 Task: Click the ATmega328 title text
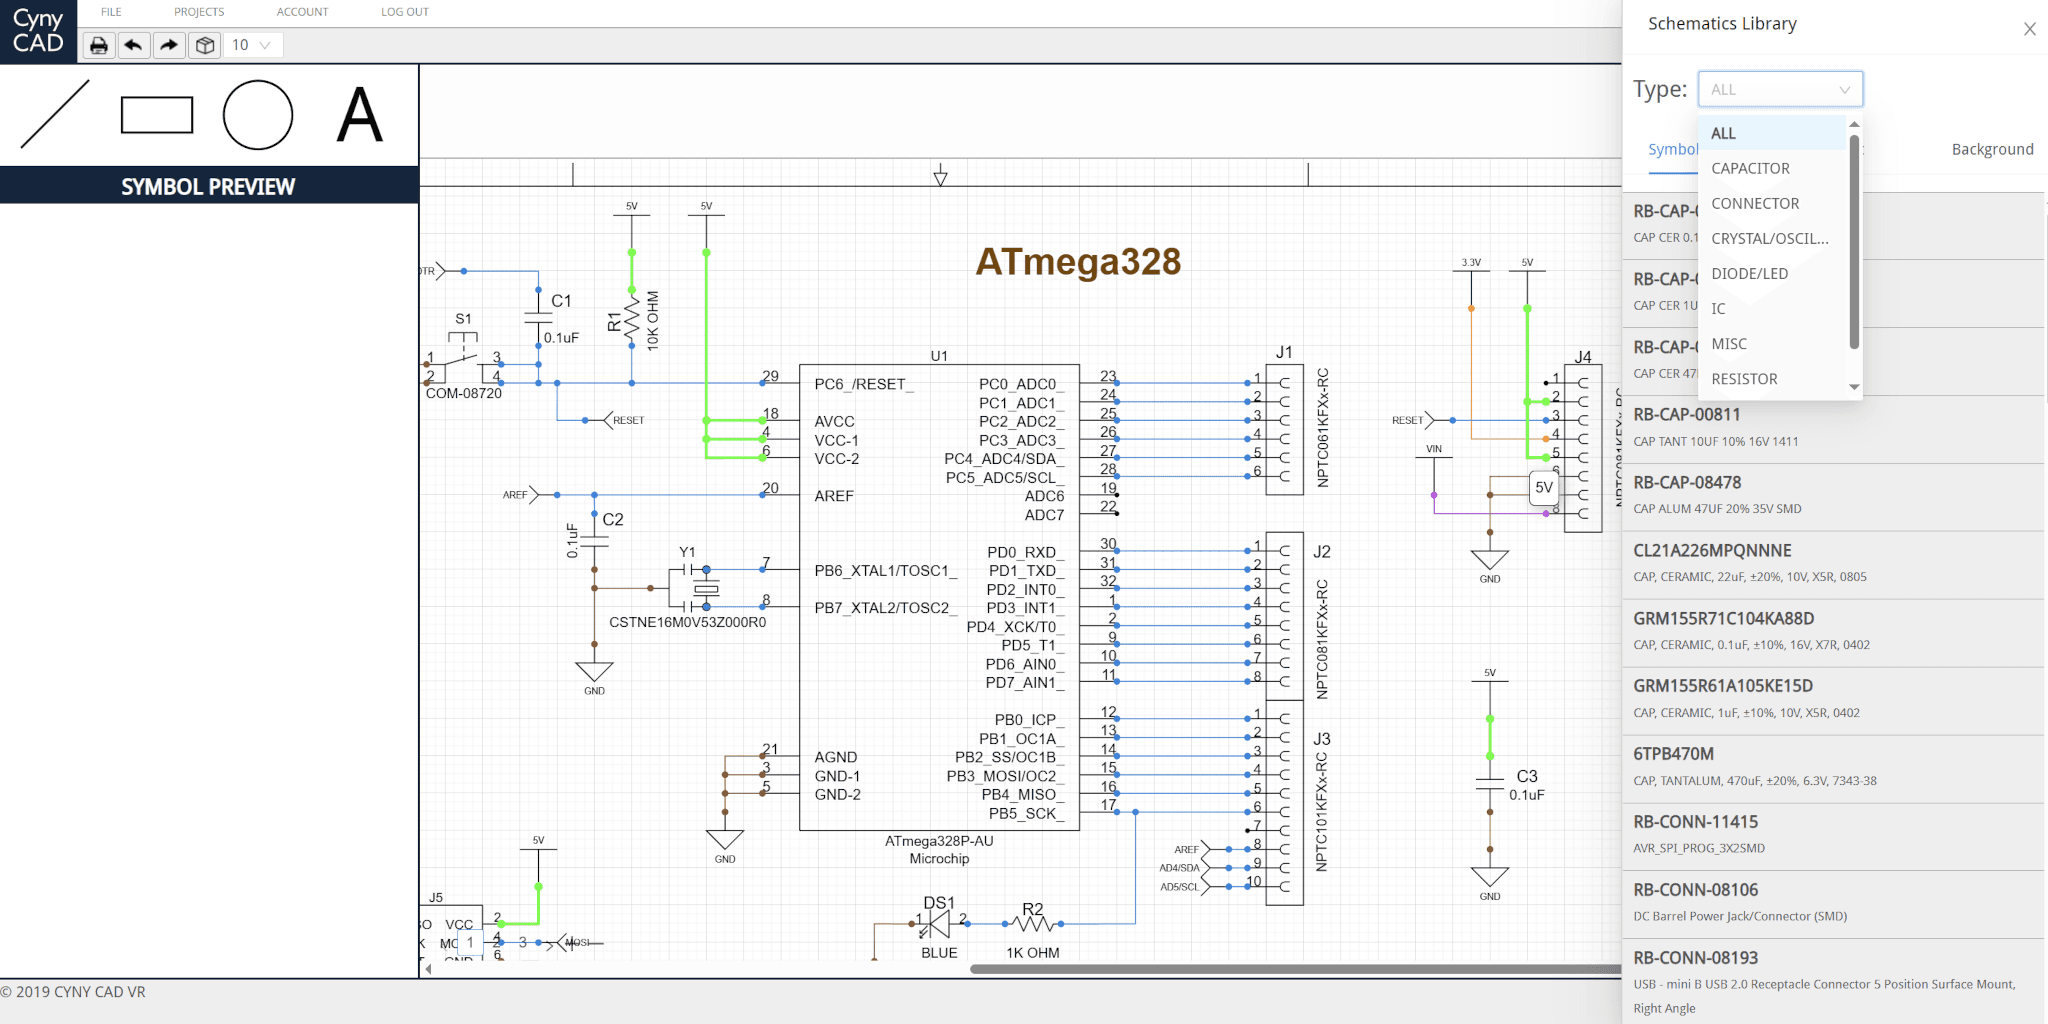coord(1078,261)
